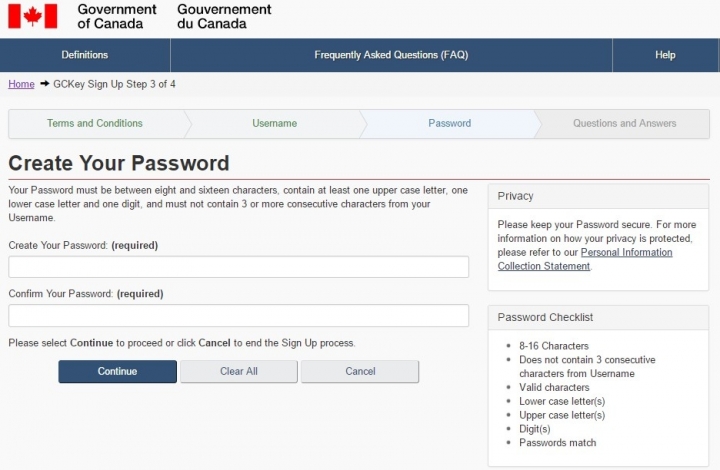This screenshot has height=470, width=720.
Task: Focus the Confirm Your Password field
Action: pyautogui.click(x=239, y=315)
